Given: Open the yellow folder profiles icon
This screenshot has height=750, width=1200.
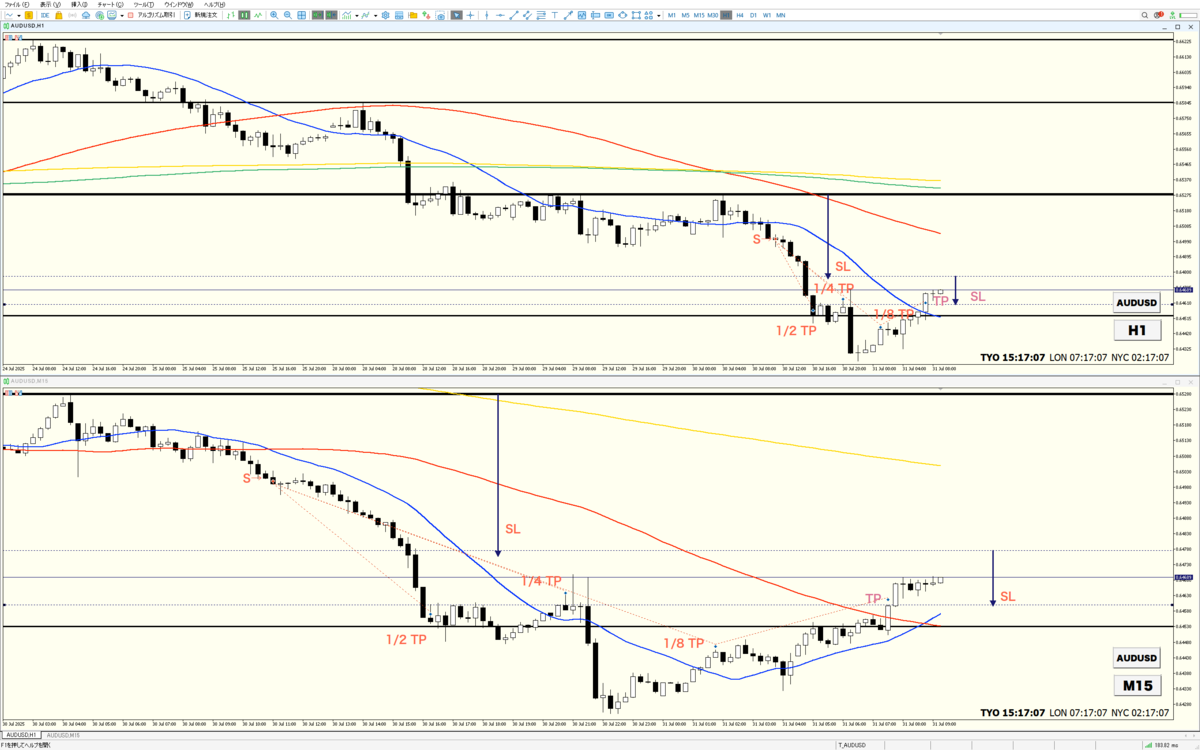Looking at the screenshot, I should pyautogui.click(x=413, y=16).
